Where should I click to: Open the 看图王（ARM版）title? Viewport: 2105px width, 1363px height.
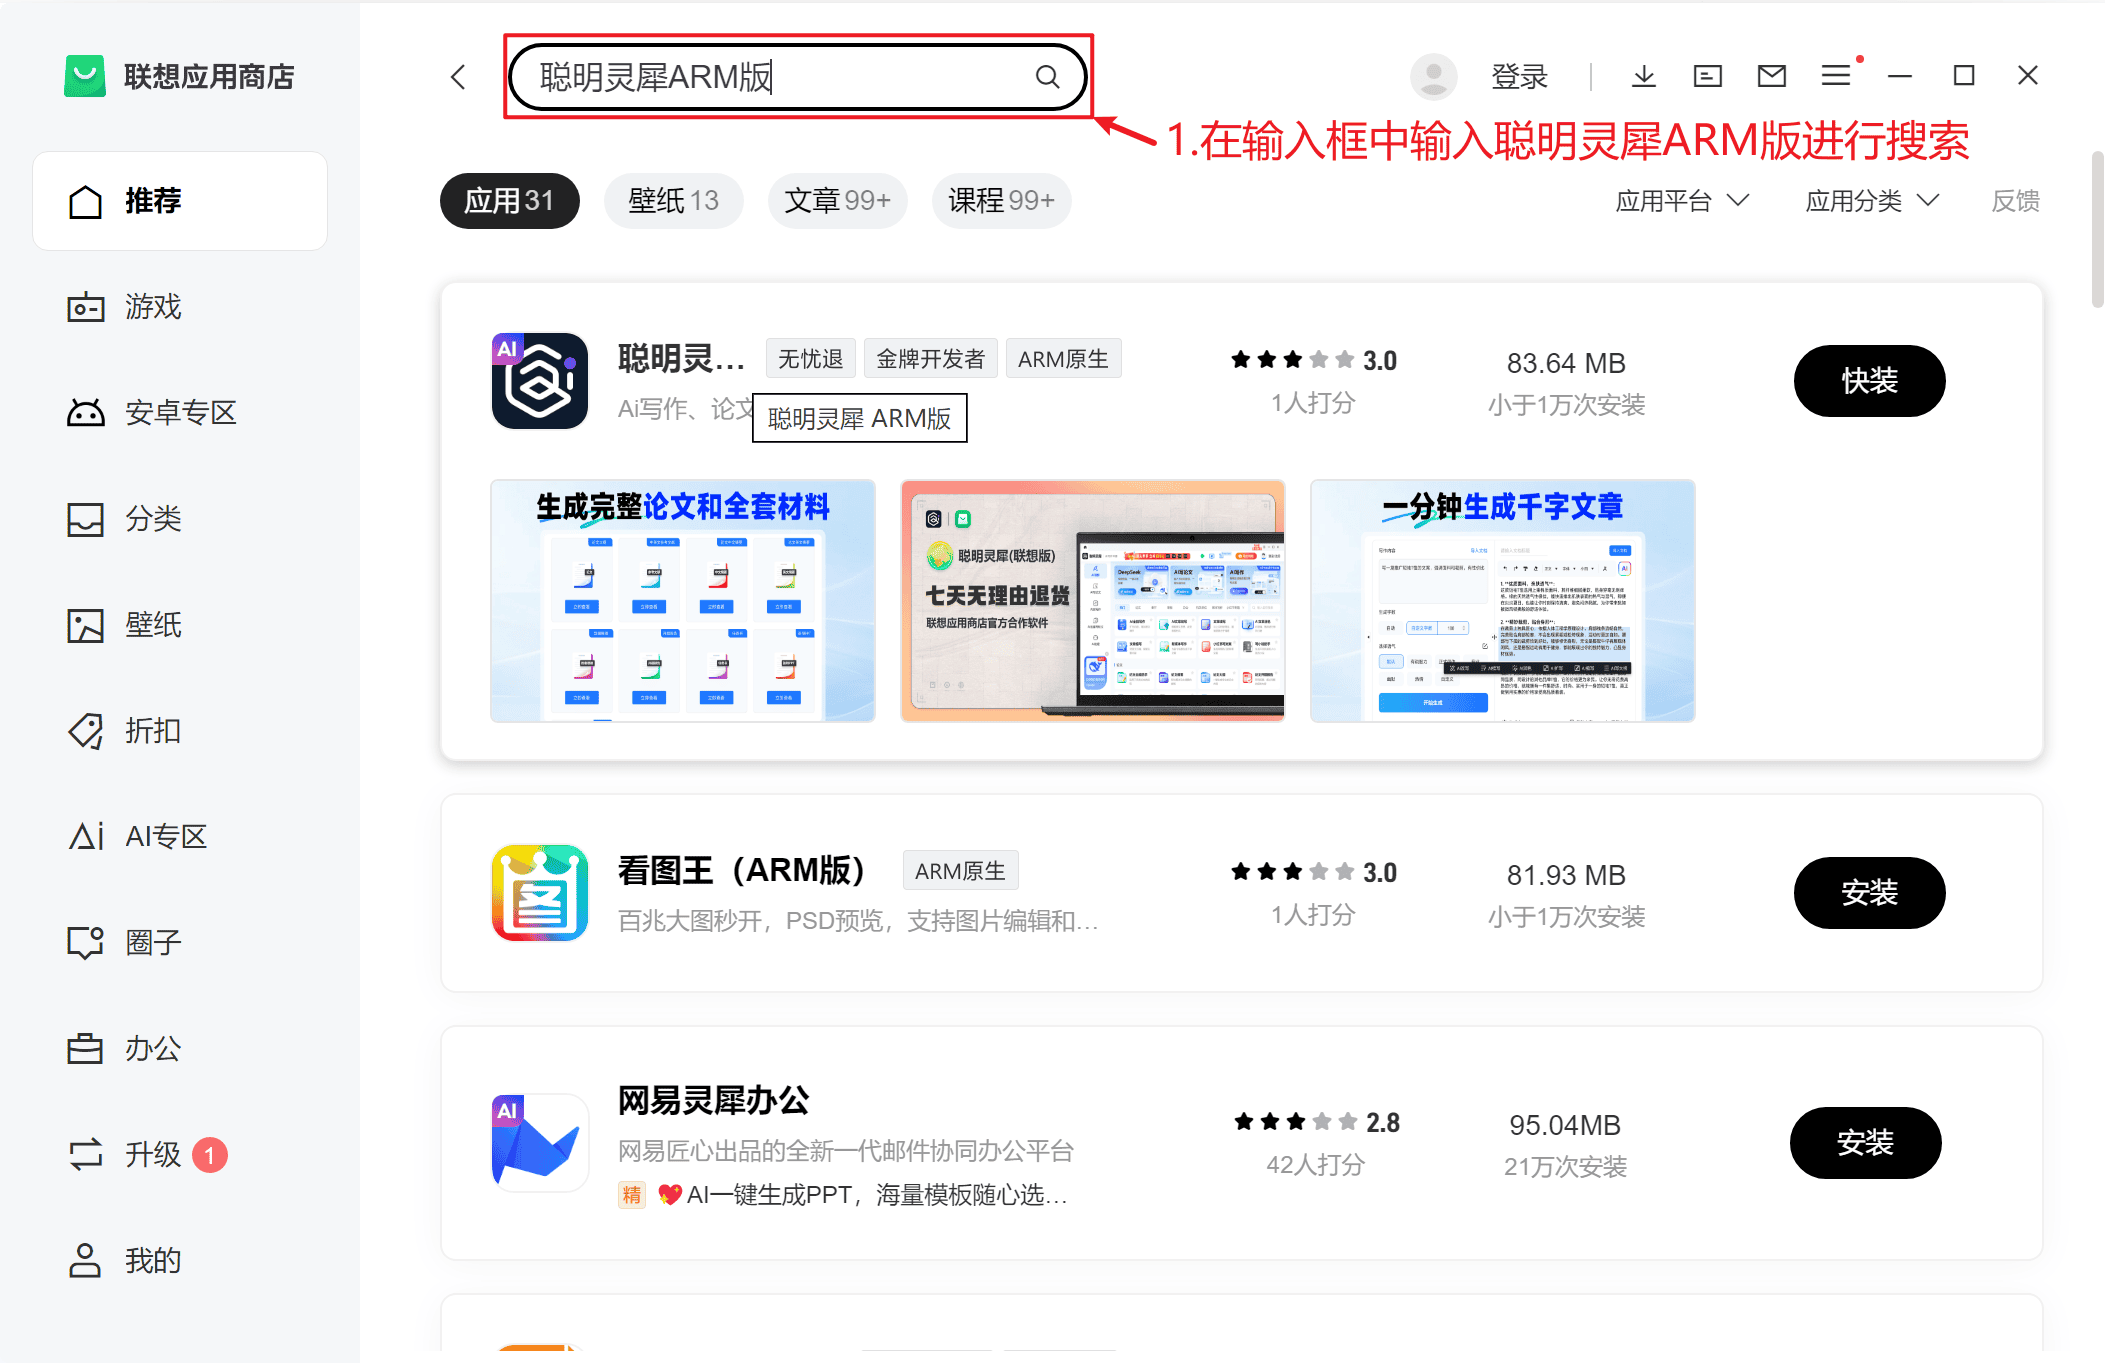tap(741, 870)
